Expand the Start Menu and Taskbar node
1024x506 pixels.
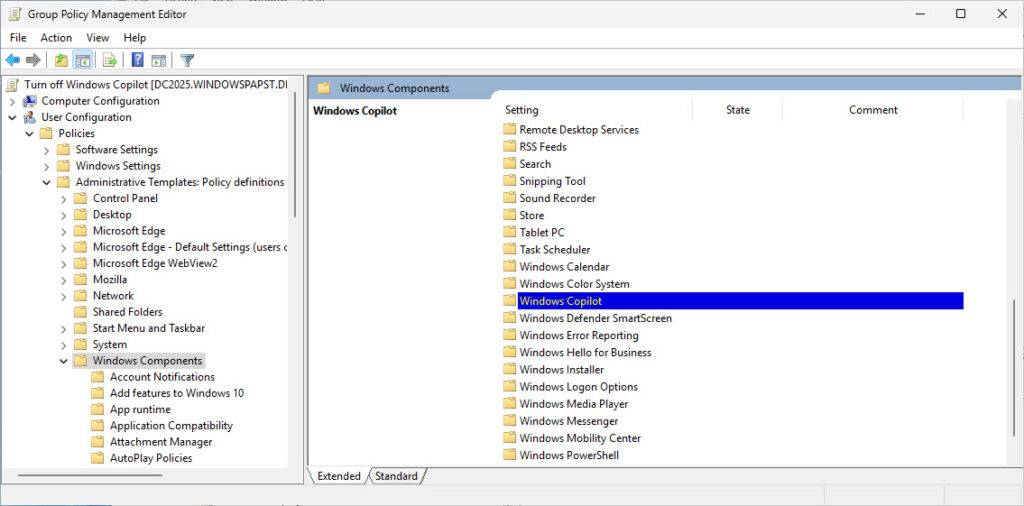63,328
